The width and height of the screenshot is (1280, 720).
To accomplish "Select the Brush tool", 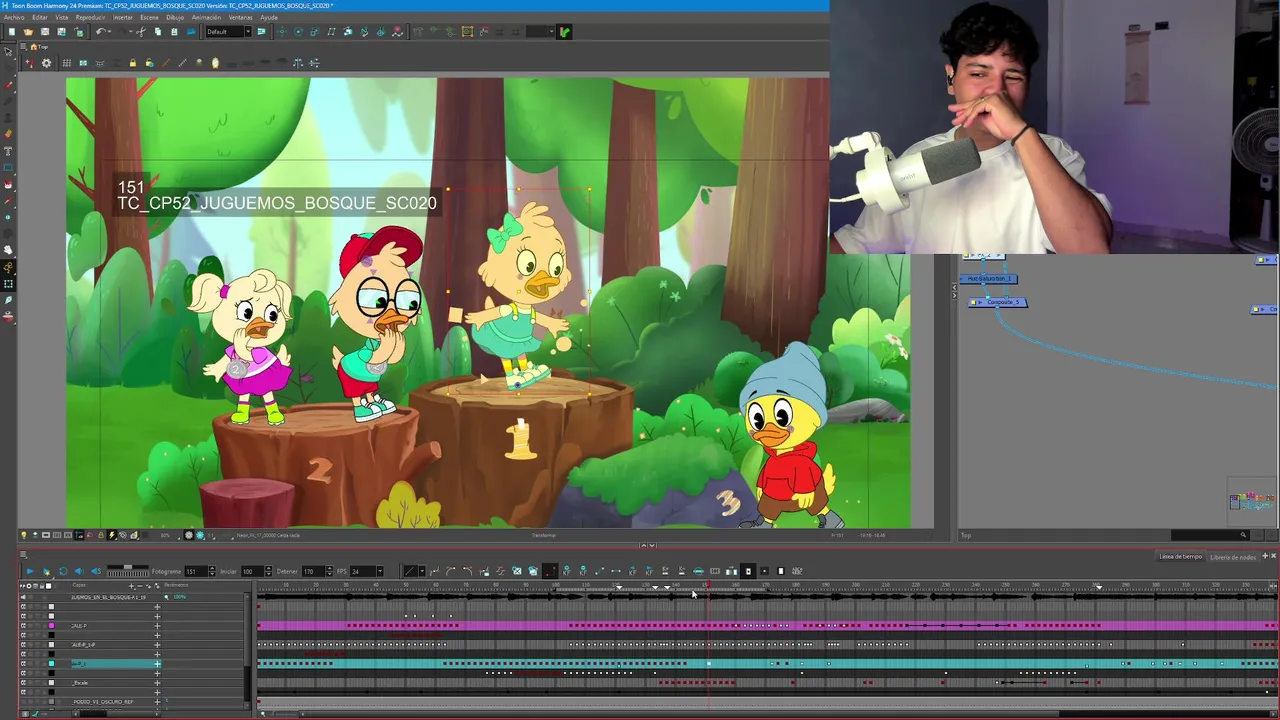I will point(9,84).
